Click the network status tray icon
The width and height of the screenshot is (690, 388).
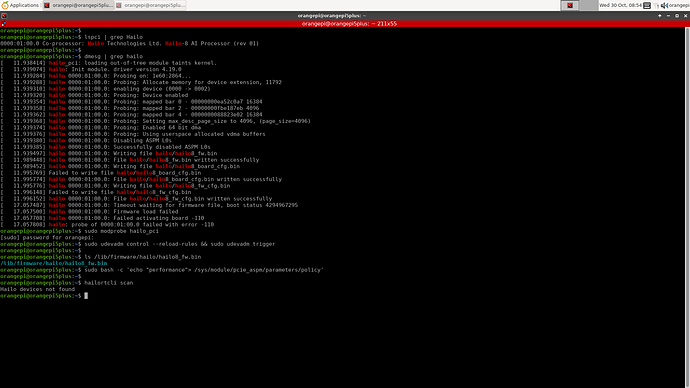click(x=656, y=5)
